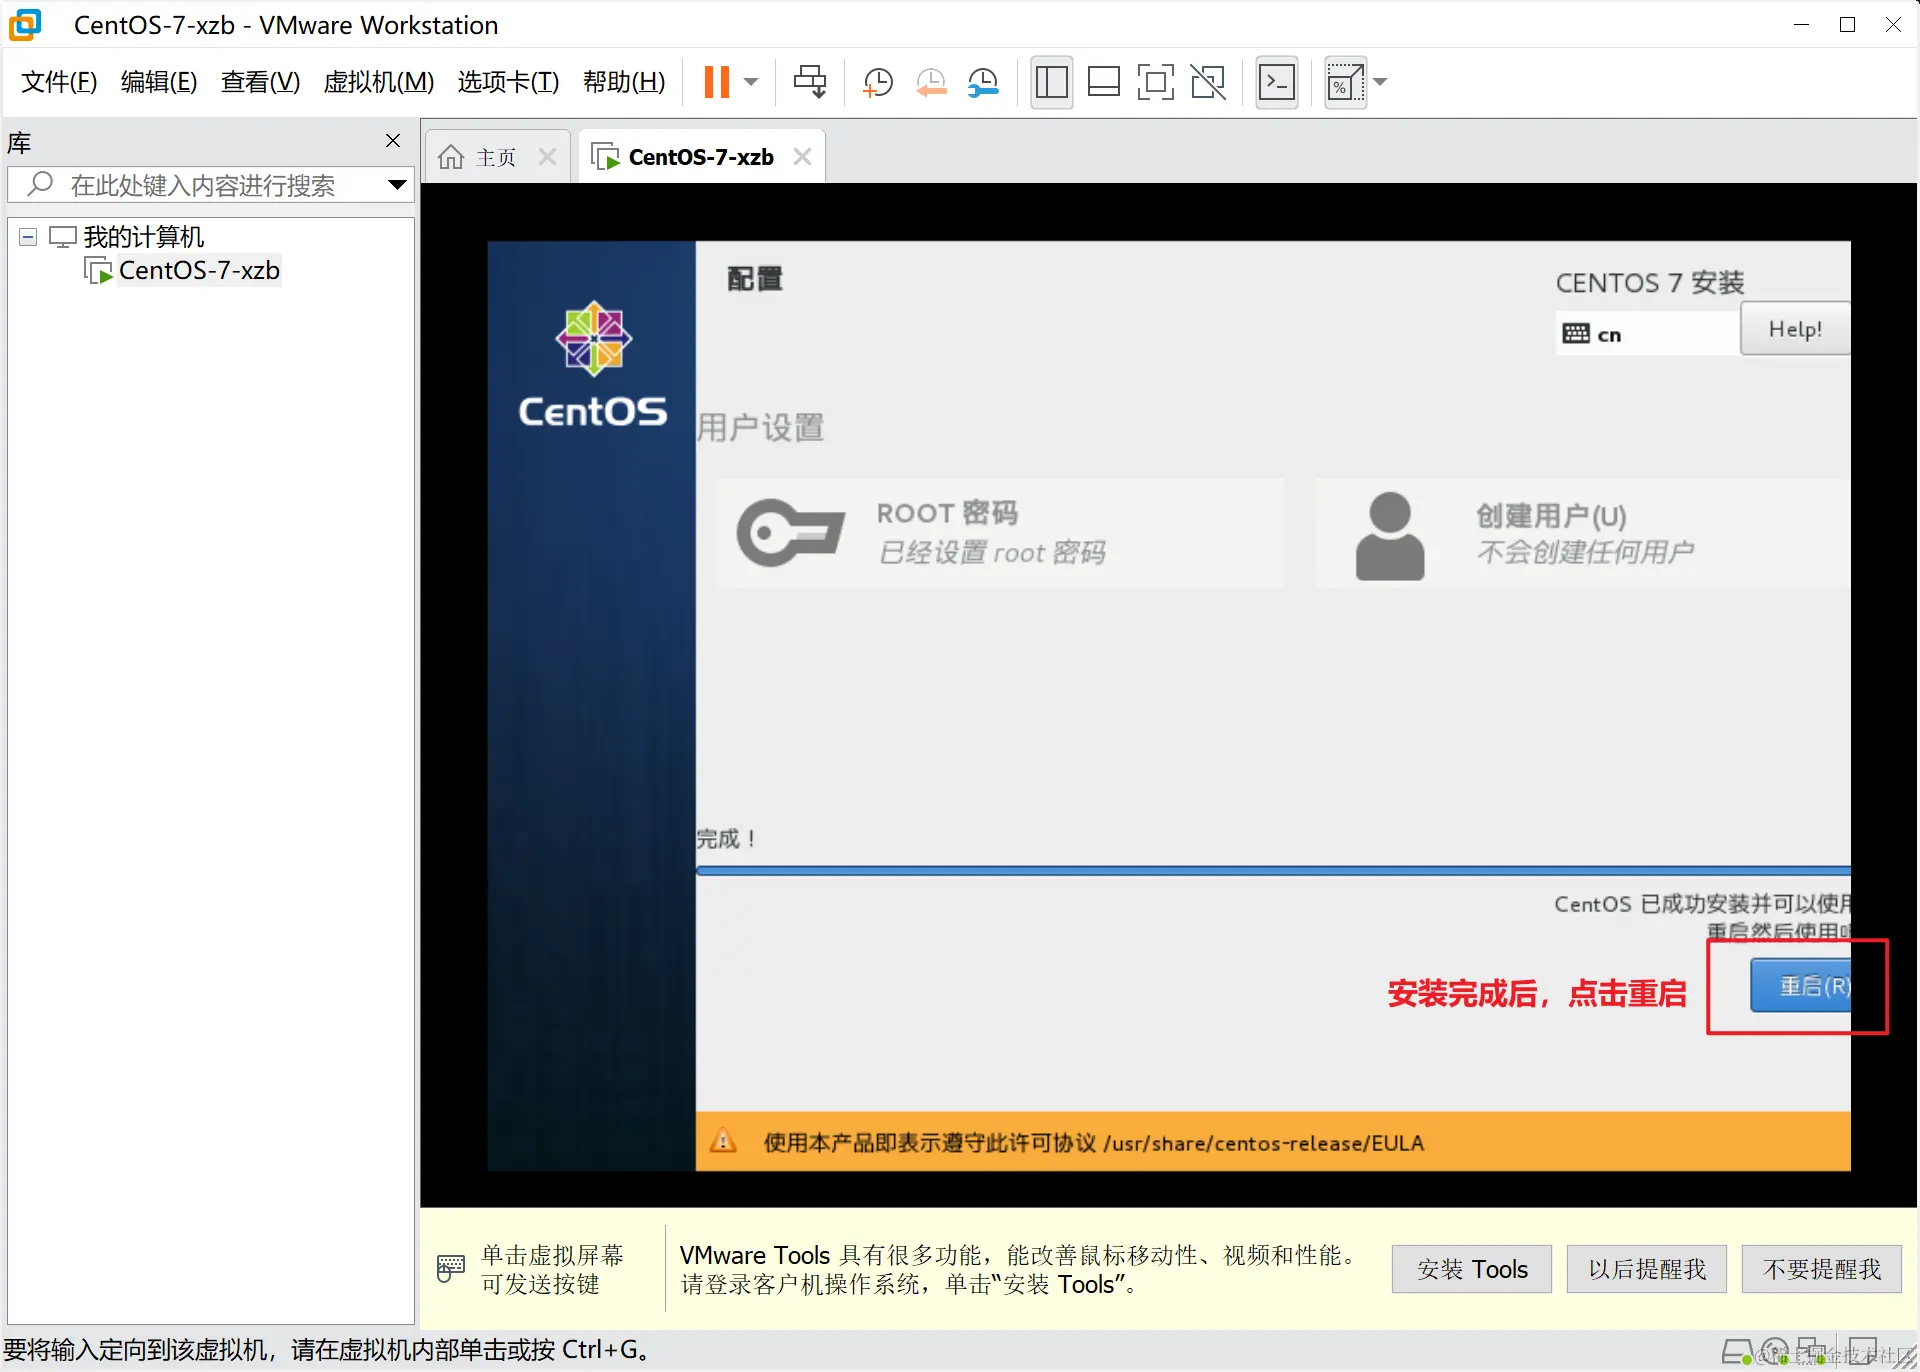Close the library panel
This screenshot has height=1372, width=1920.
(x=393, y=141)
